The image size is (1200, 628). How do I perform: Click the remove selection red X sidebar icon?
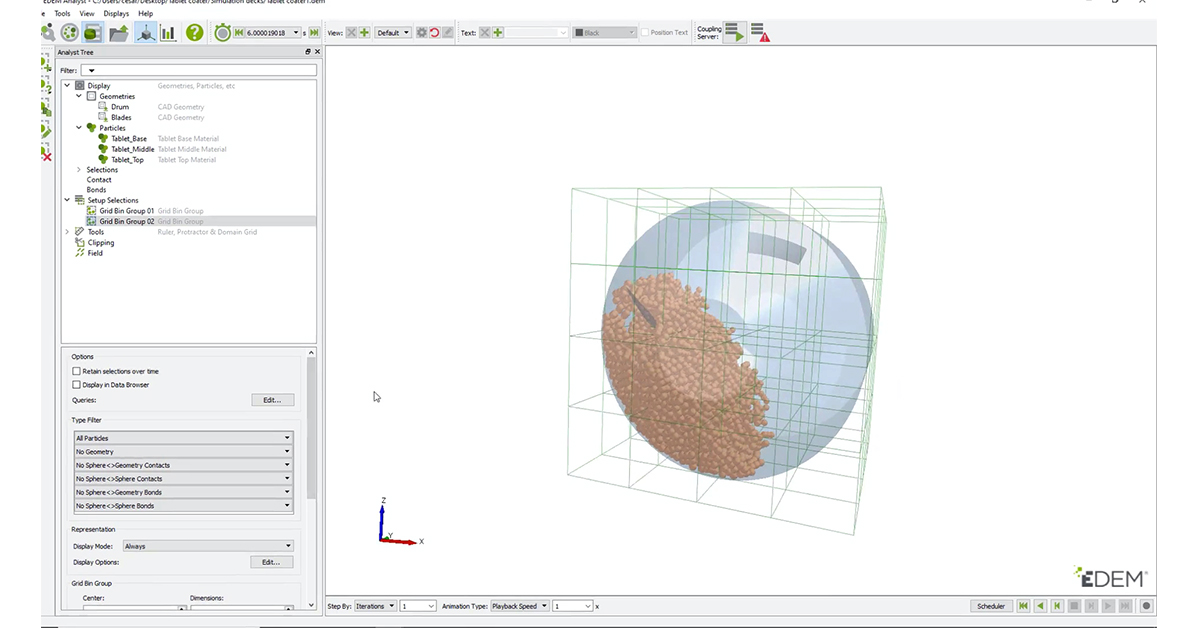click(x=46, y=154)
